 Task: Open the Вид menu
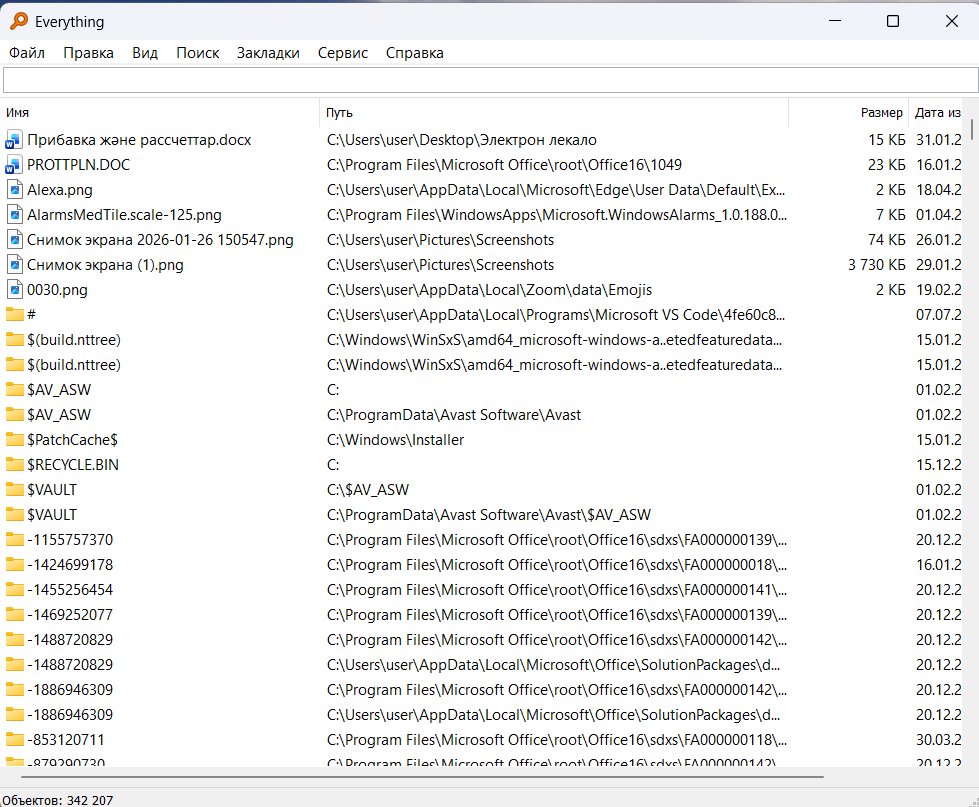click(145, 53)
